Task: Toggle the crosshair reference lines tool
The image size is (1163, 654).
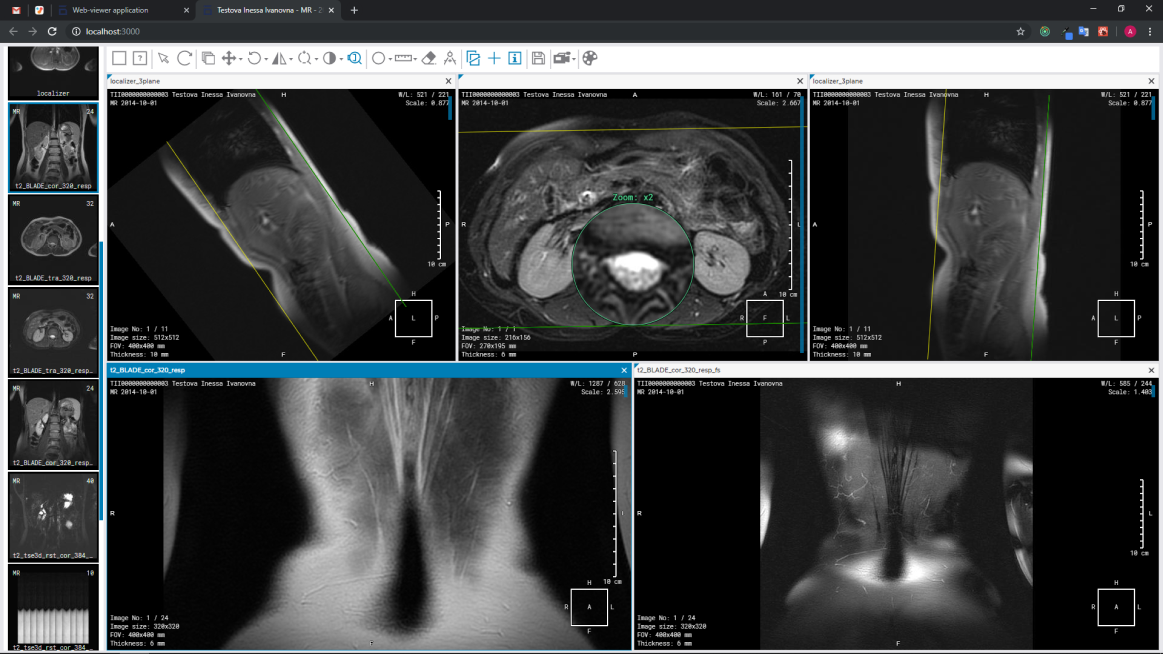Action: coord(494,58)
